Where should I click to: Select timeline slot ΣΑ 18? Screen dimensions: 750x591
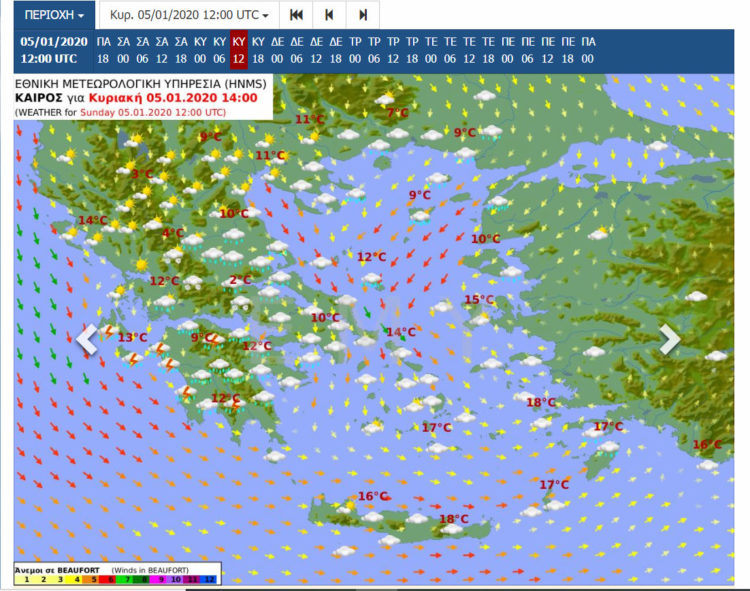coord(181,50)
